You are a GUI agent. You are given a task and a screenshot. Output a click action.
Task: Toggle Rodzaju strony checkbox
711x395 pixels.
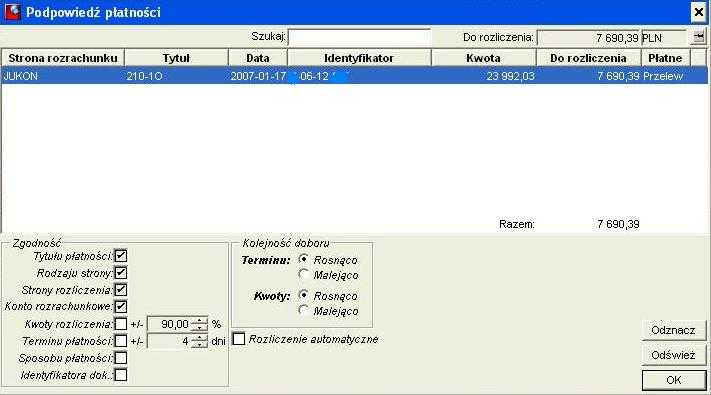pos(121,273)
